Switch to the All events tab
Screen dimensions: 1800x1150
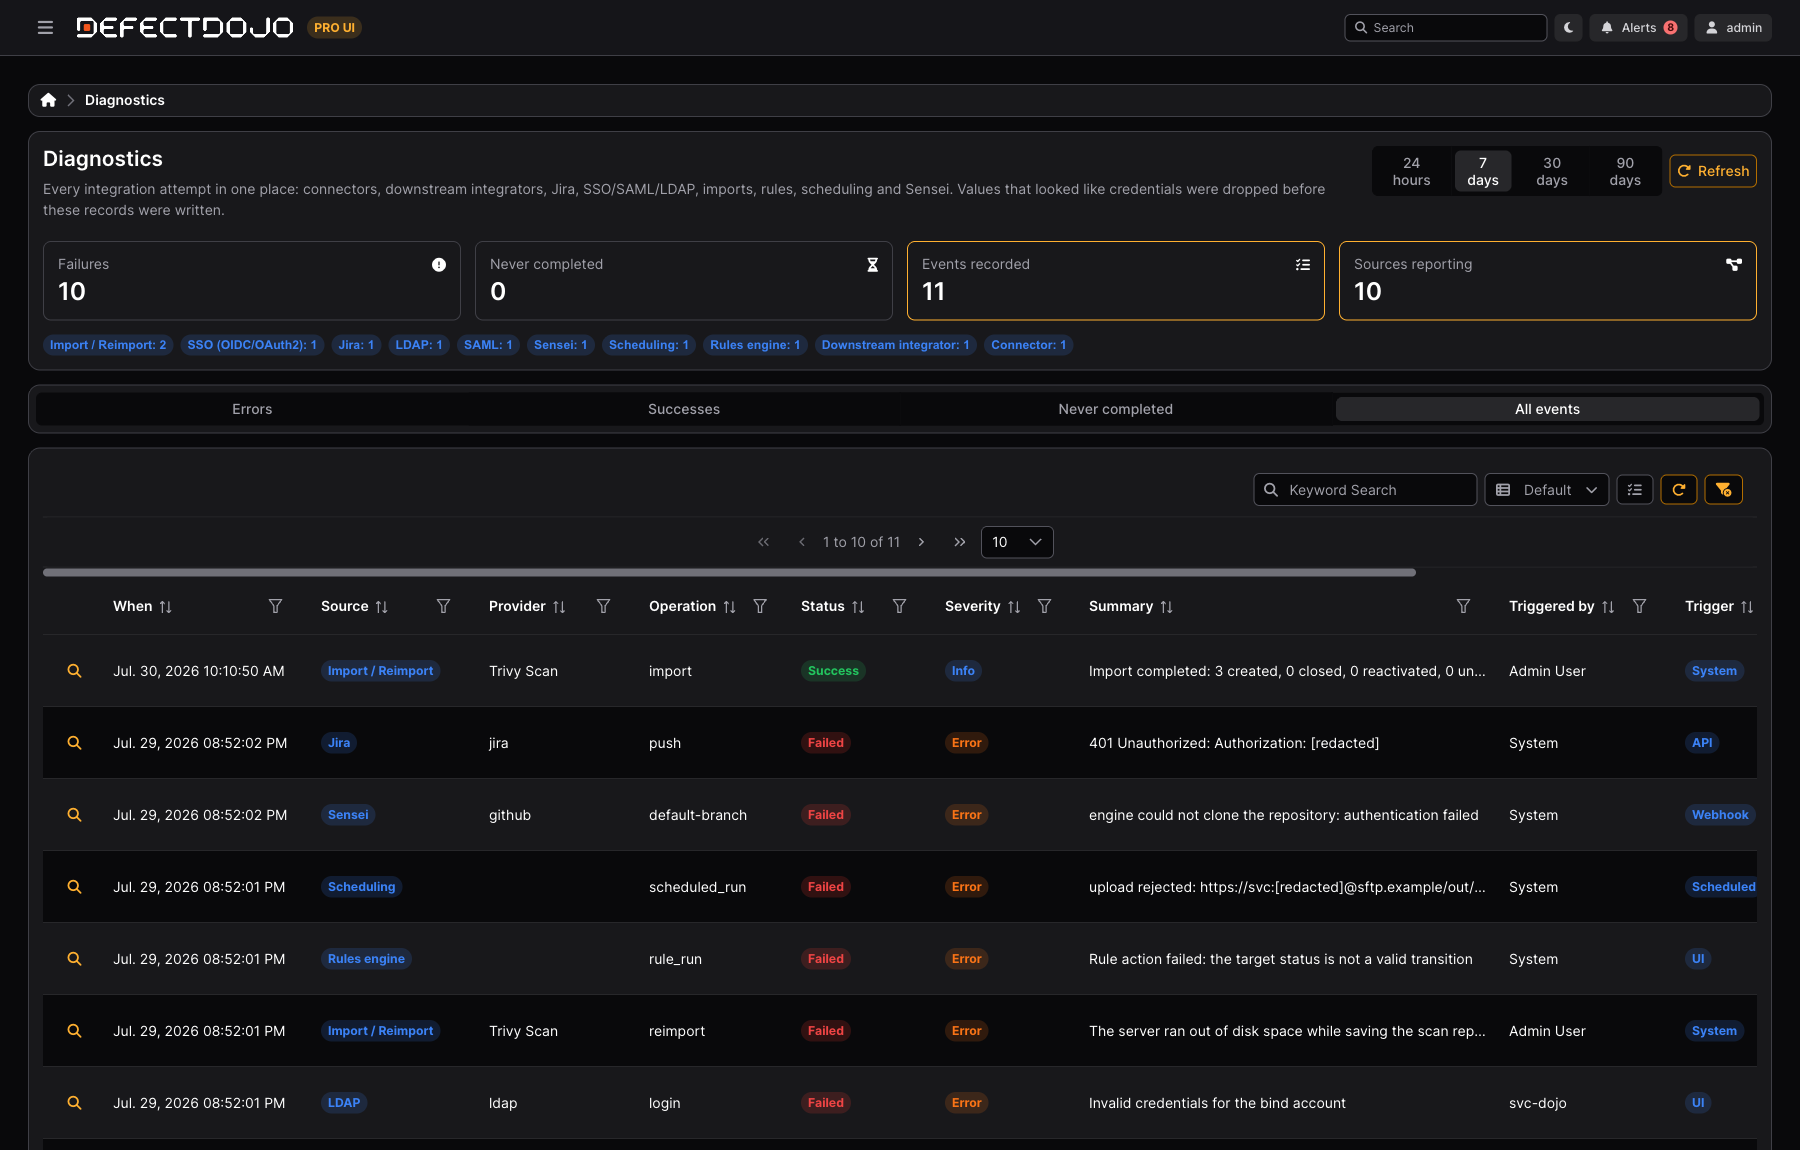coord(1547,409)
